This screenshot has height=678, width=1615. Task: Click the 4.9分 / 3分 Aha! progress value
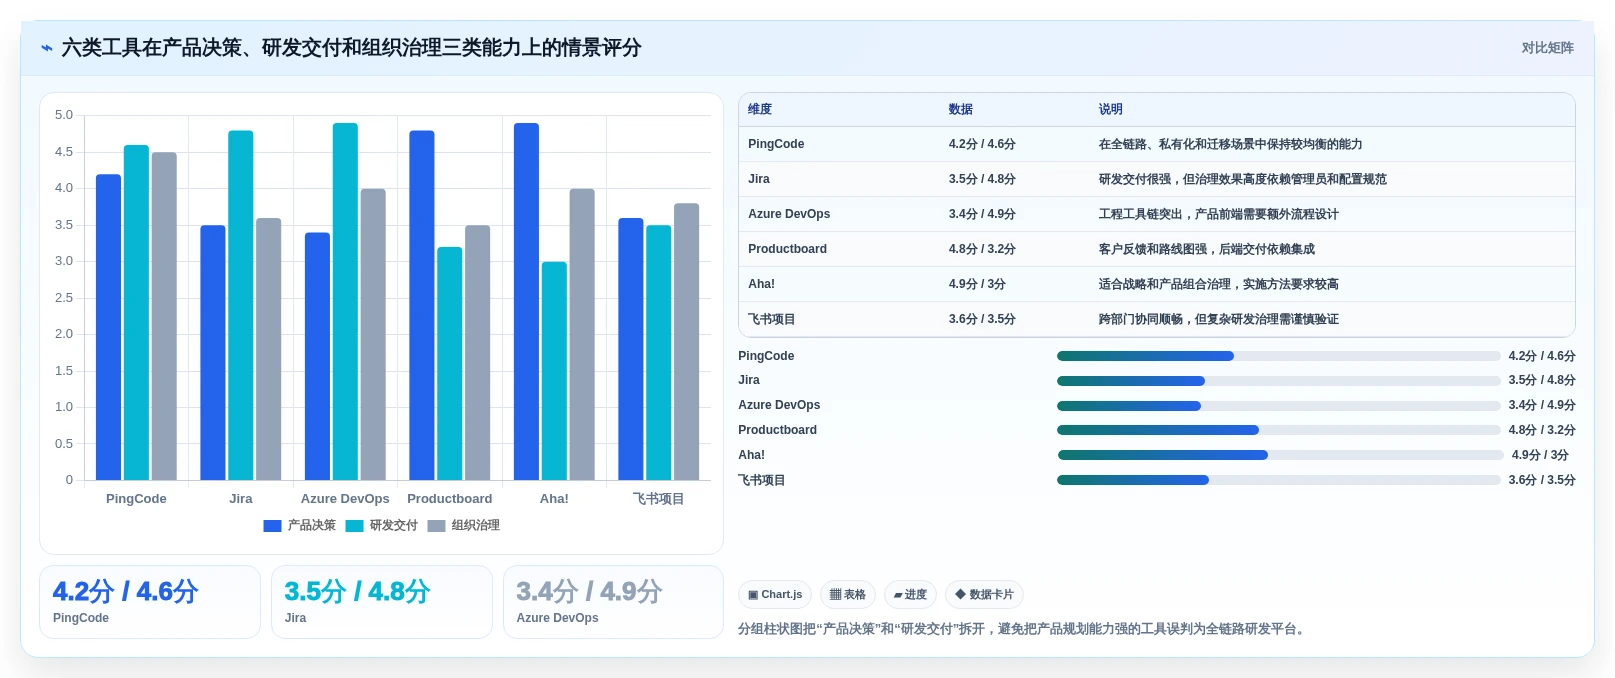coord(1540,456)
